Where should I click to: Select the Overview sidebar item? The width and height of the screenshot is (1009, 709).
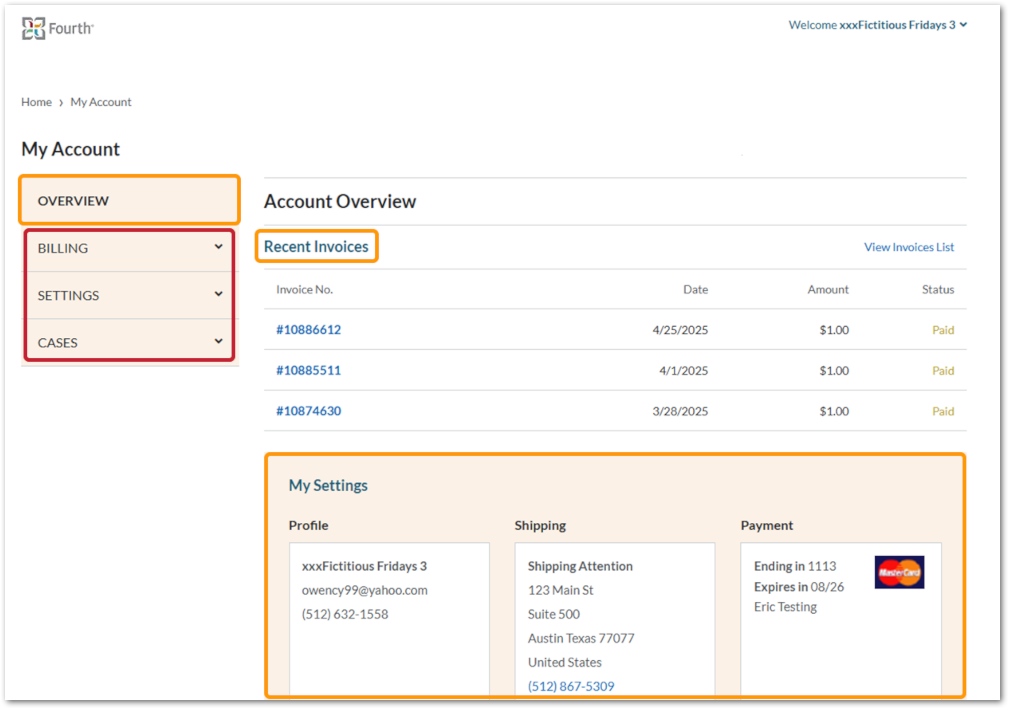tap(73, 201)
